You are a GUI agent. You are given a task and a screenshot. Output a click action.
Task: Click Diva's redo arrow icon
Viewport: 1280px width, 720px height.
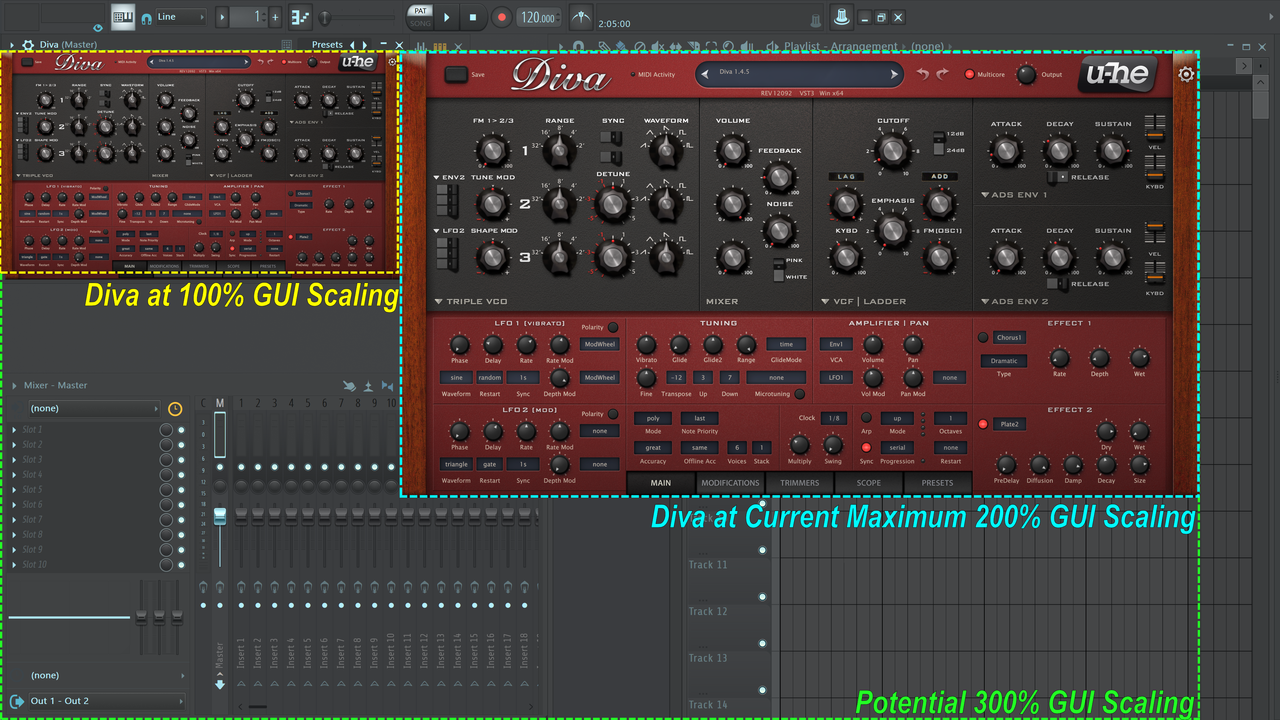coord(941,73)
